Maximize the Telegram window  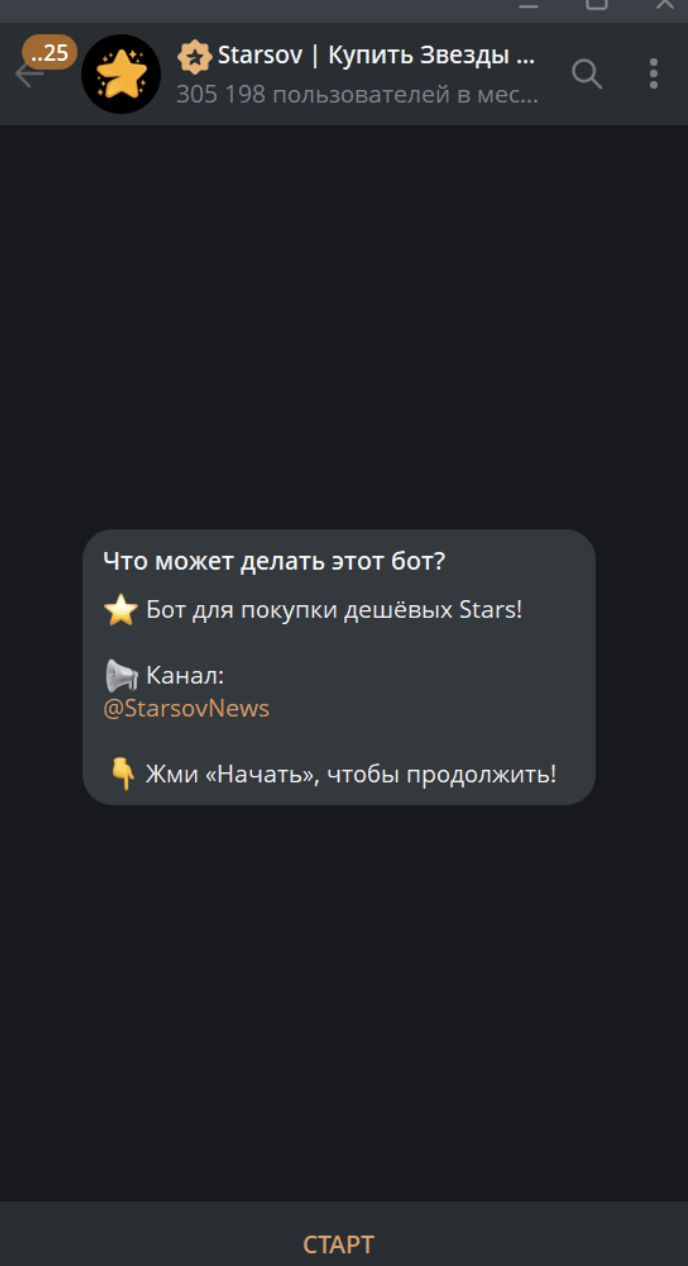[x=597, y=5]
